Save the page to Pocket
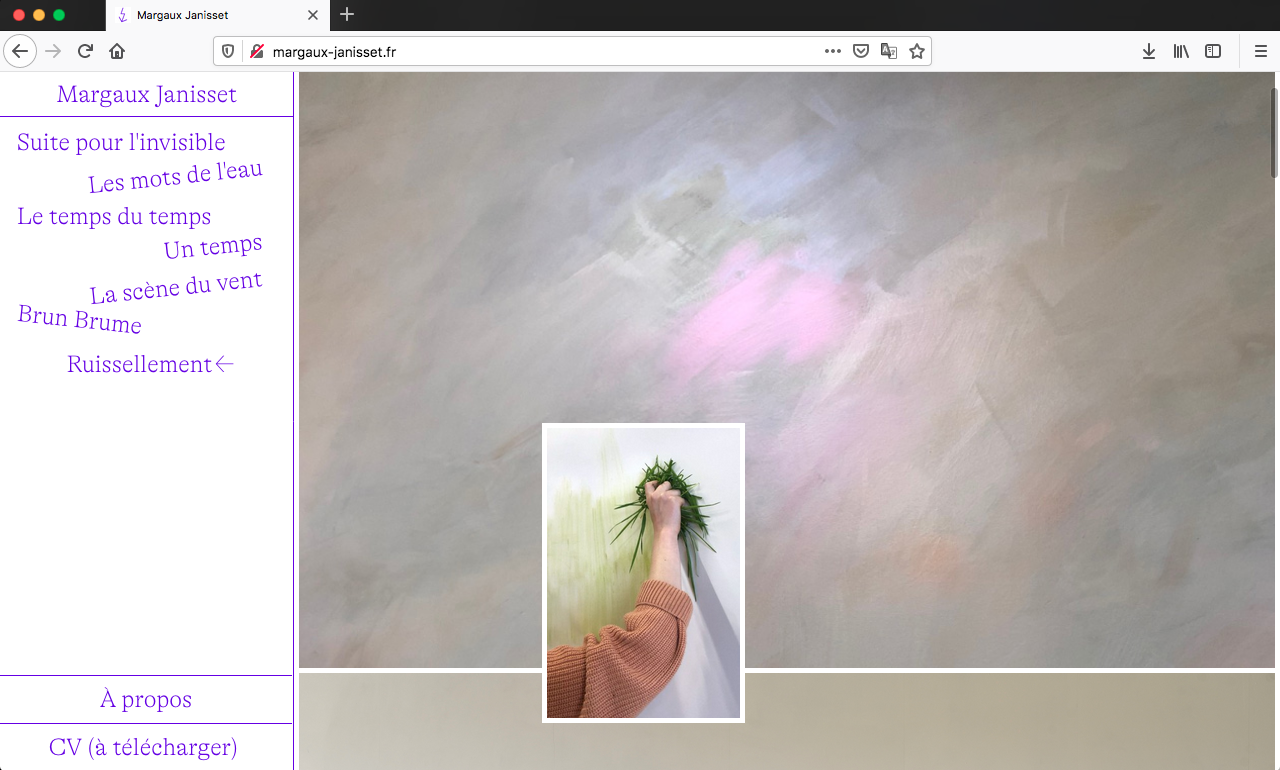Viewport: 1280px width, 770px height. tap(861, 51)
